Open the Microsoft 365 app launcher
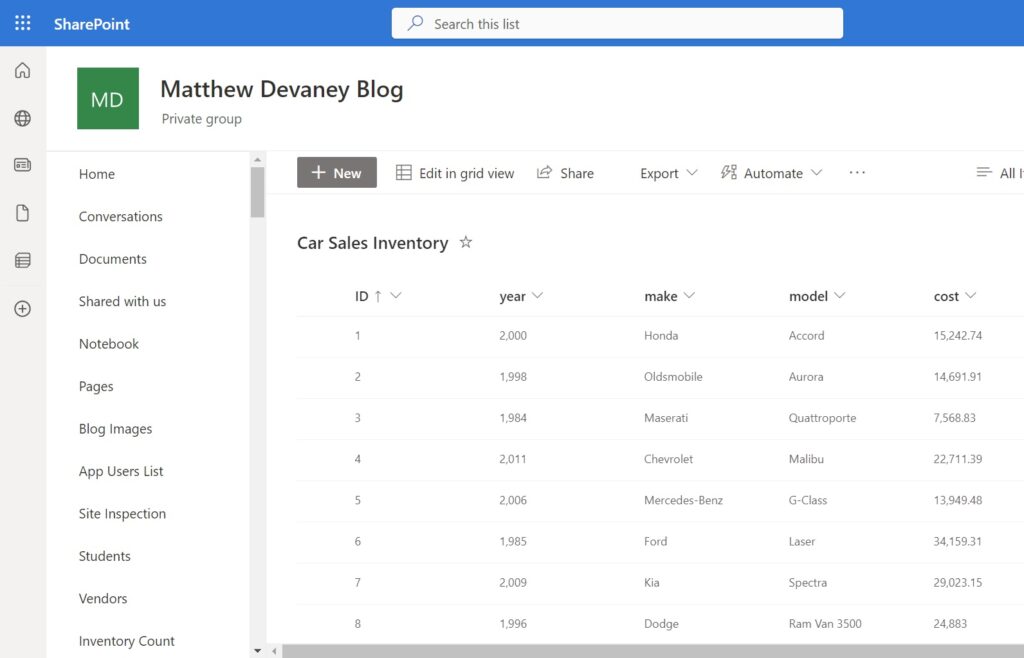 22,23
